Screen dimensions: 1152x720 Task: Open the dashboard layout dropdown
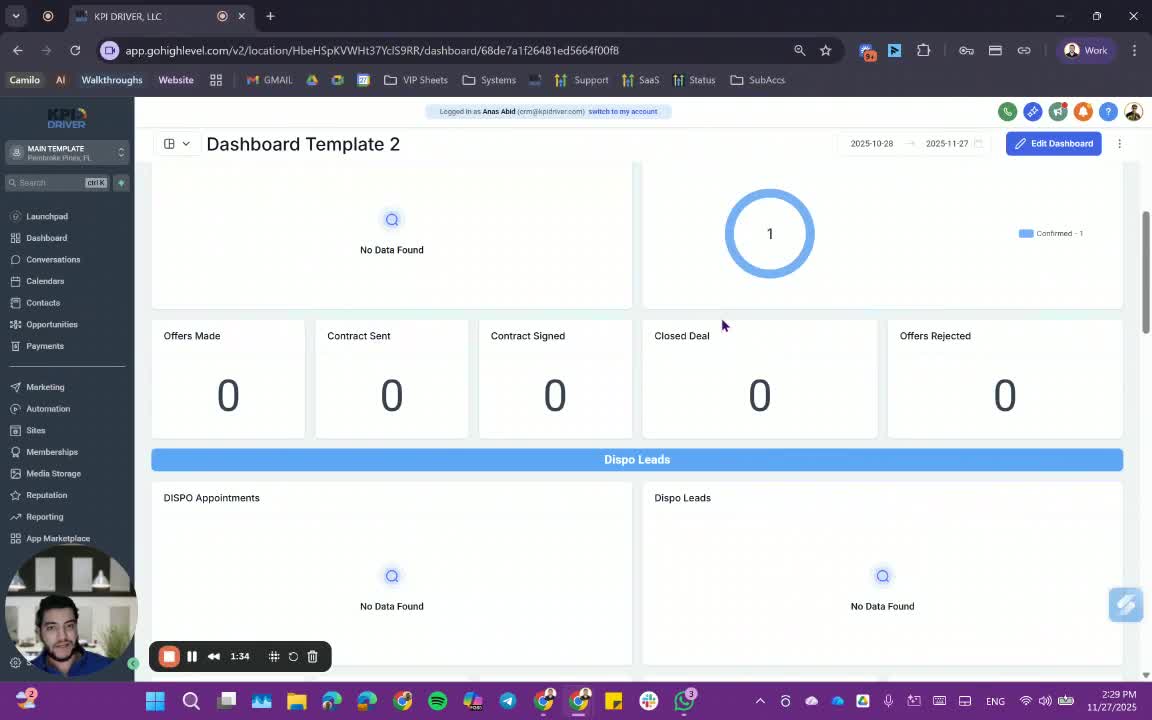click(176, 144)
